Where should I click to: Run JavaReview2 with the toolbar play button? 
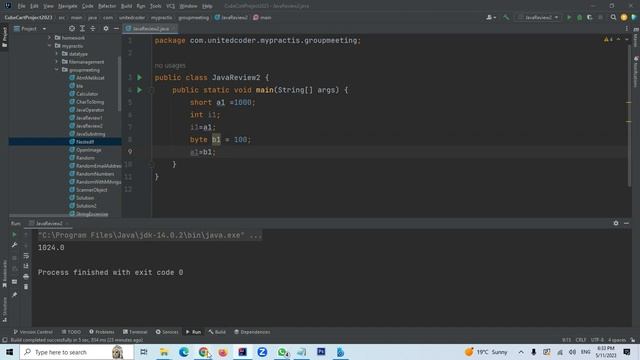click(x=569, y=18)
